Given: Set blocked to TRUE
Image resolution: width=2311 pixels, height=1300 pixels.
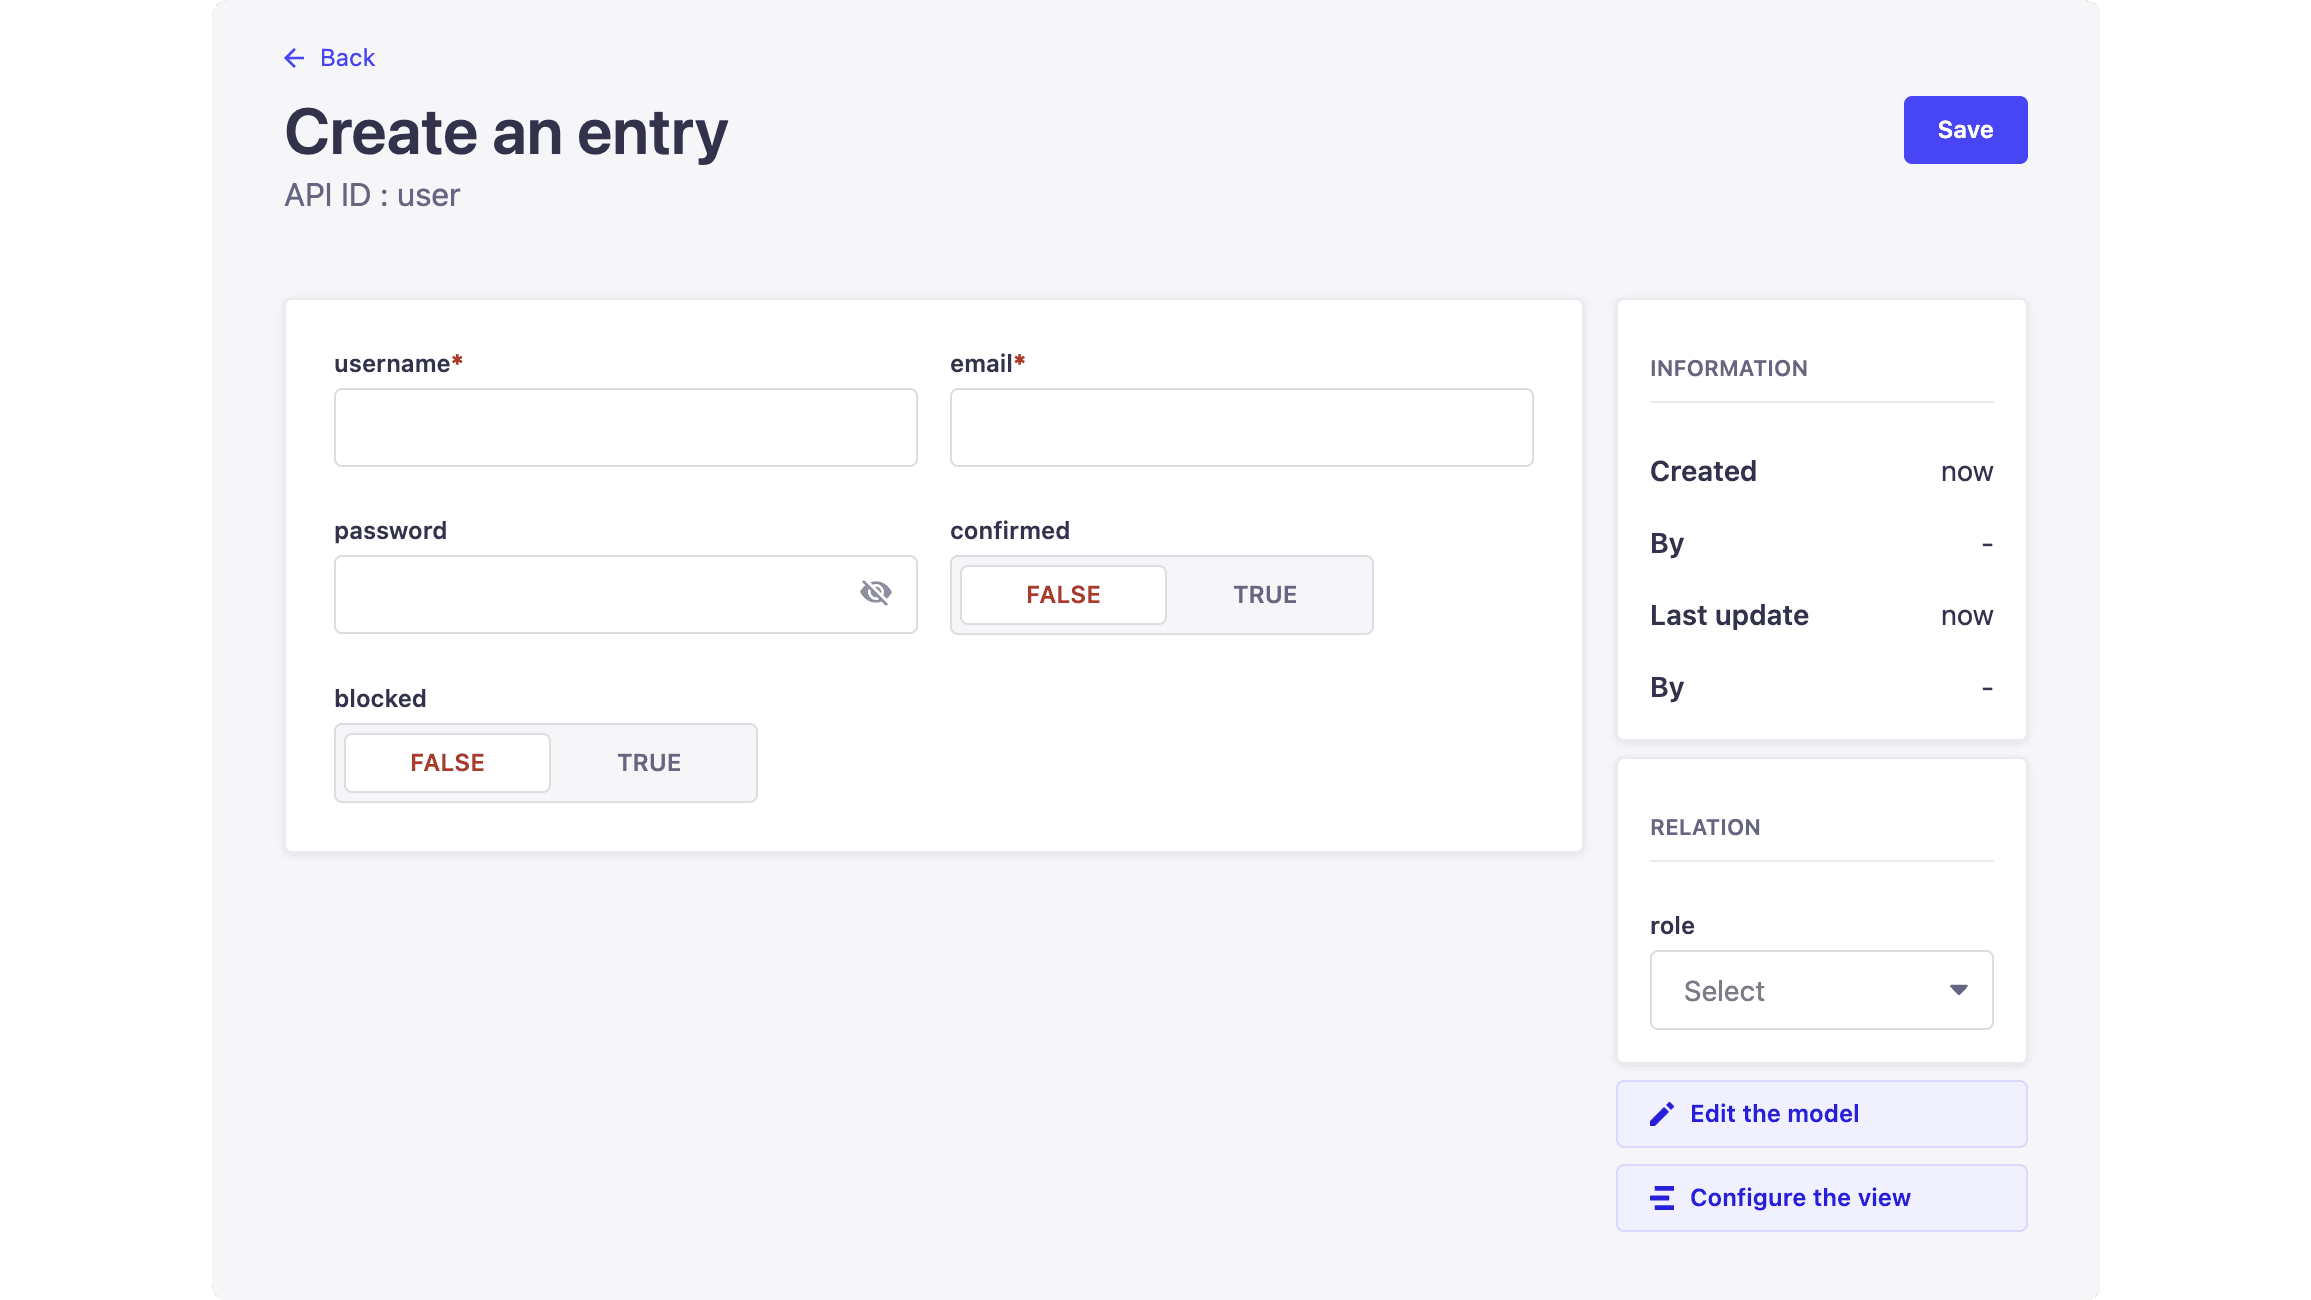Looking at the screenshot, I should (x=649, y=762).
